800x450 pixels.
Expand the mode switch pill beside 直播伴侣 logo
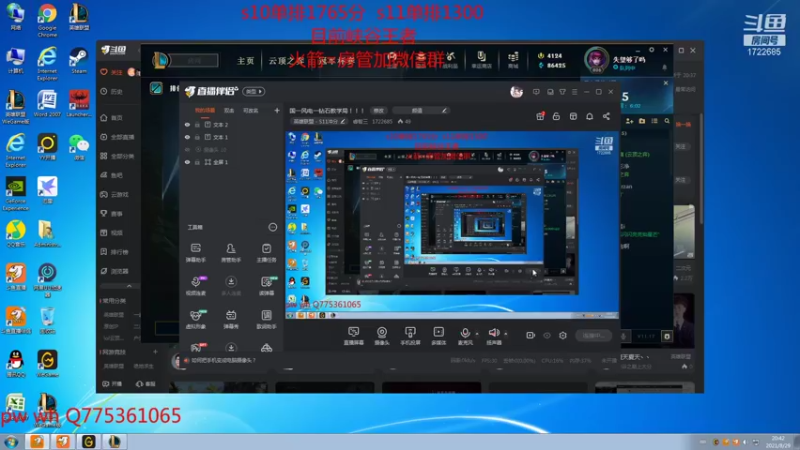pyautogui.click(x=254, y=91)
